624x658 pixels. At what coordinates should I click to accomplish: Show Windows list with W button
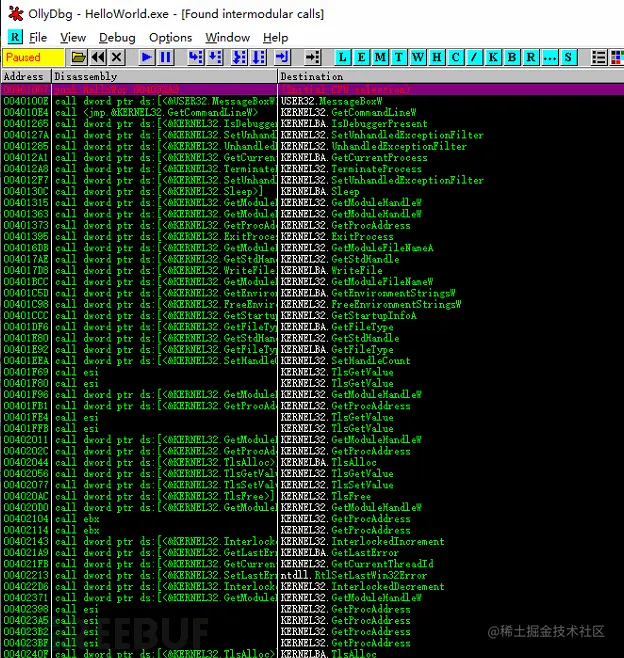click(418, 57)
